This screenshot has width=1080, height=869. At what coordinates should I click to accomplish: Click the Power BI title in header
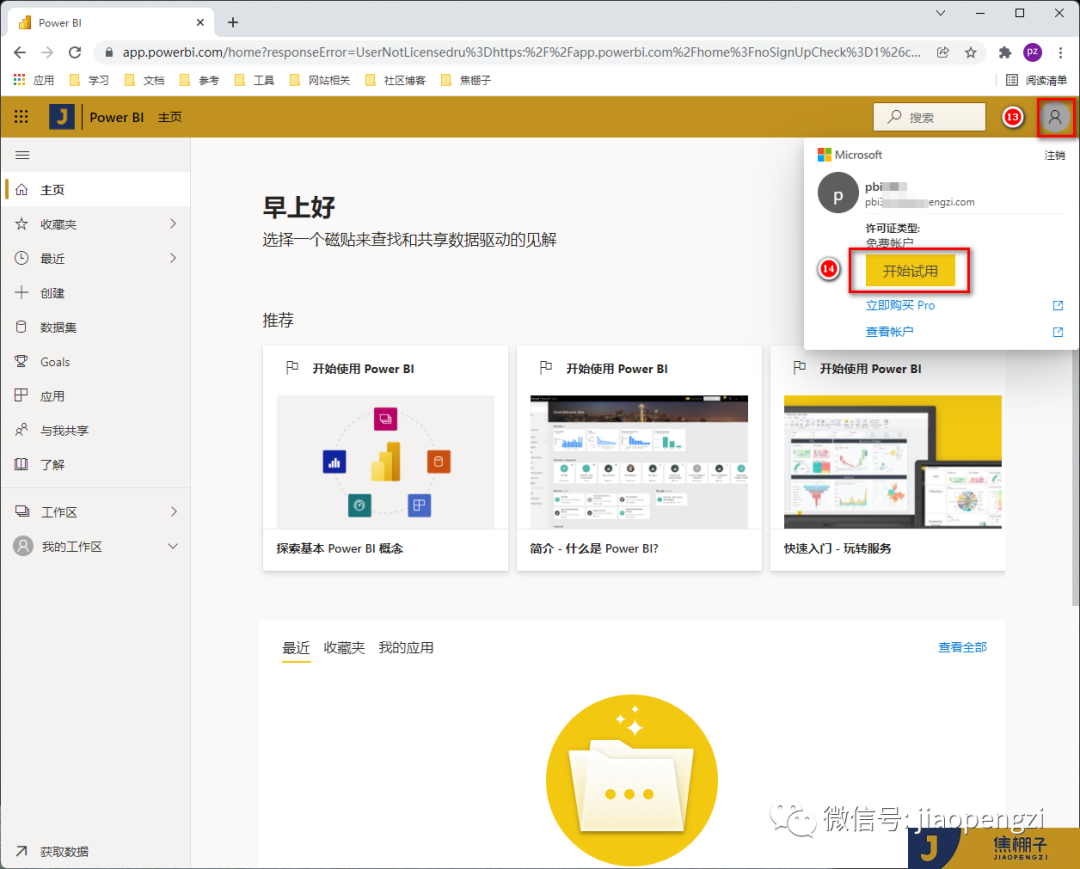coord(116,117)
